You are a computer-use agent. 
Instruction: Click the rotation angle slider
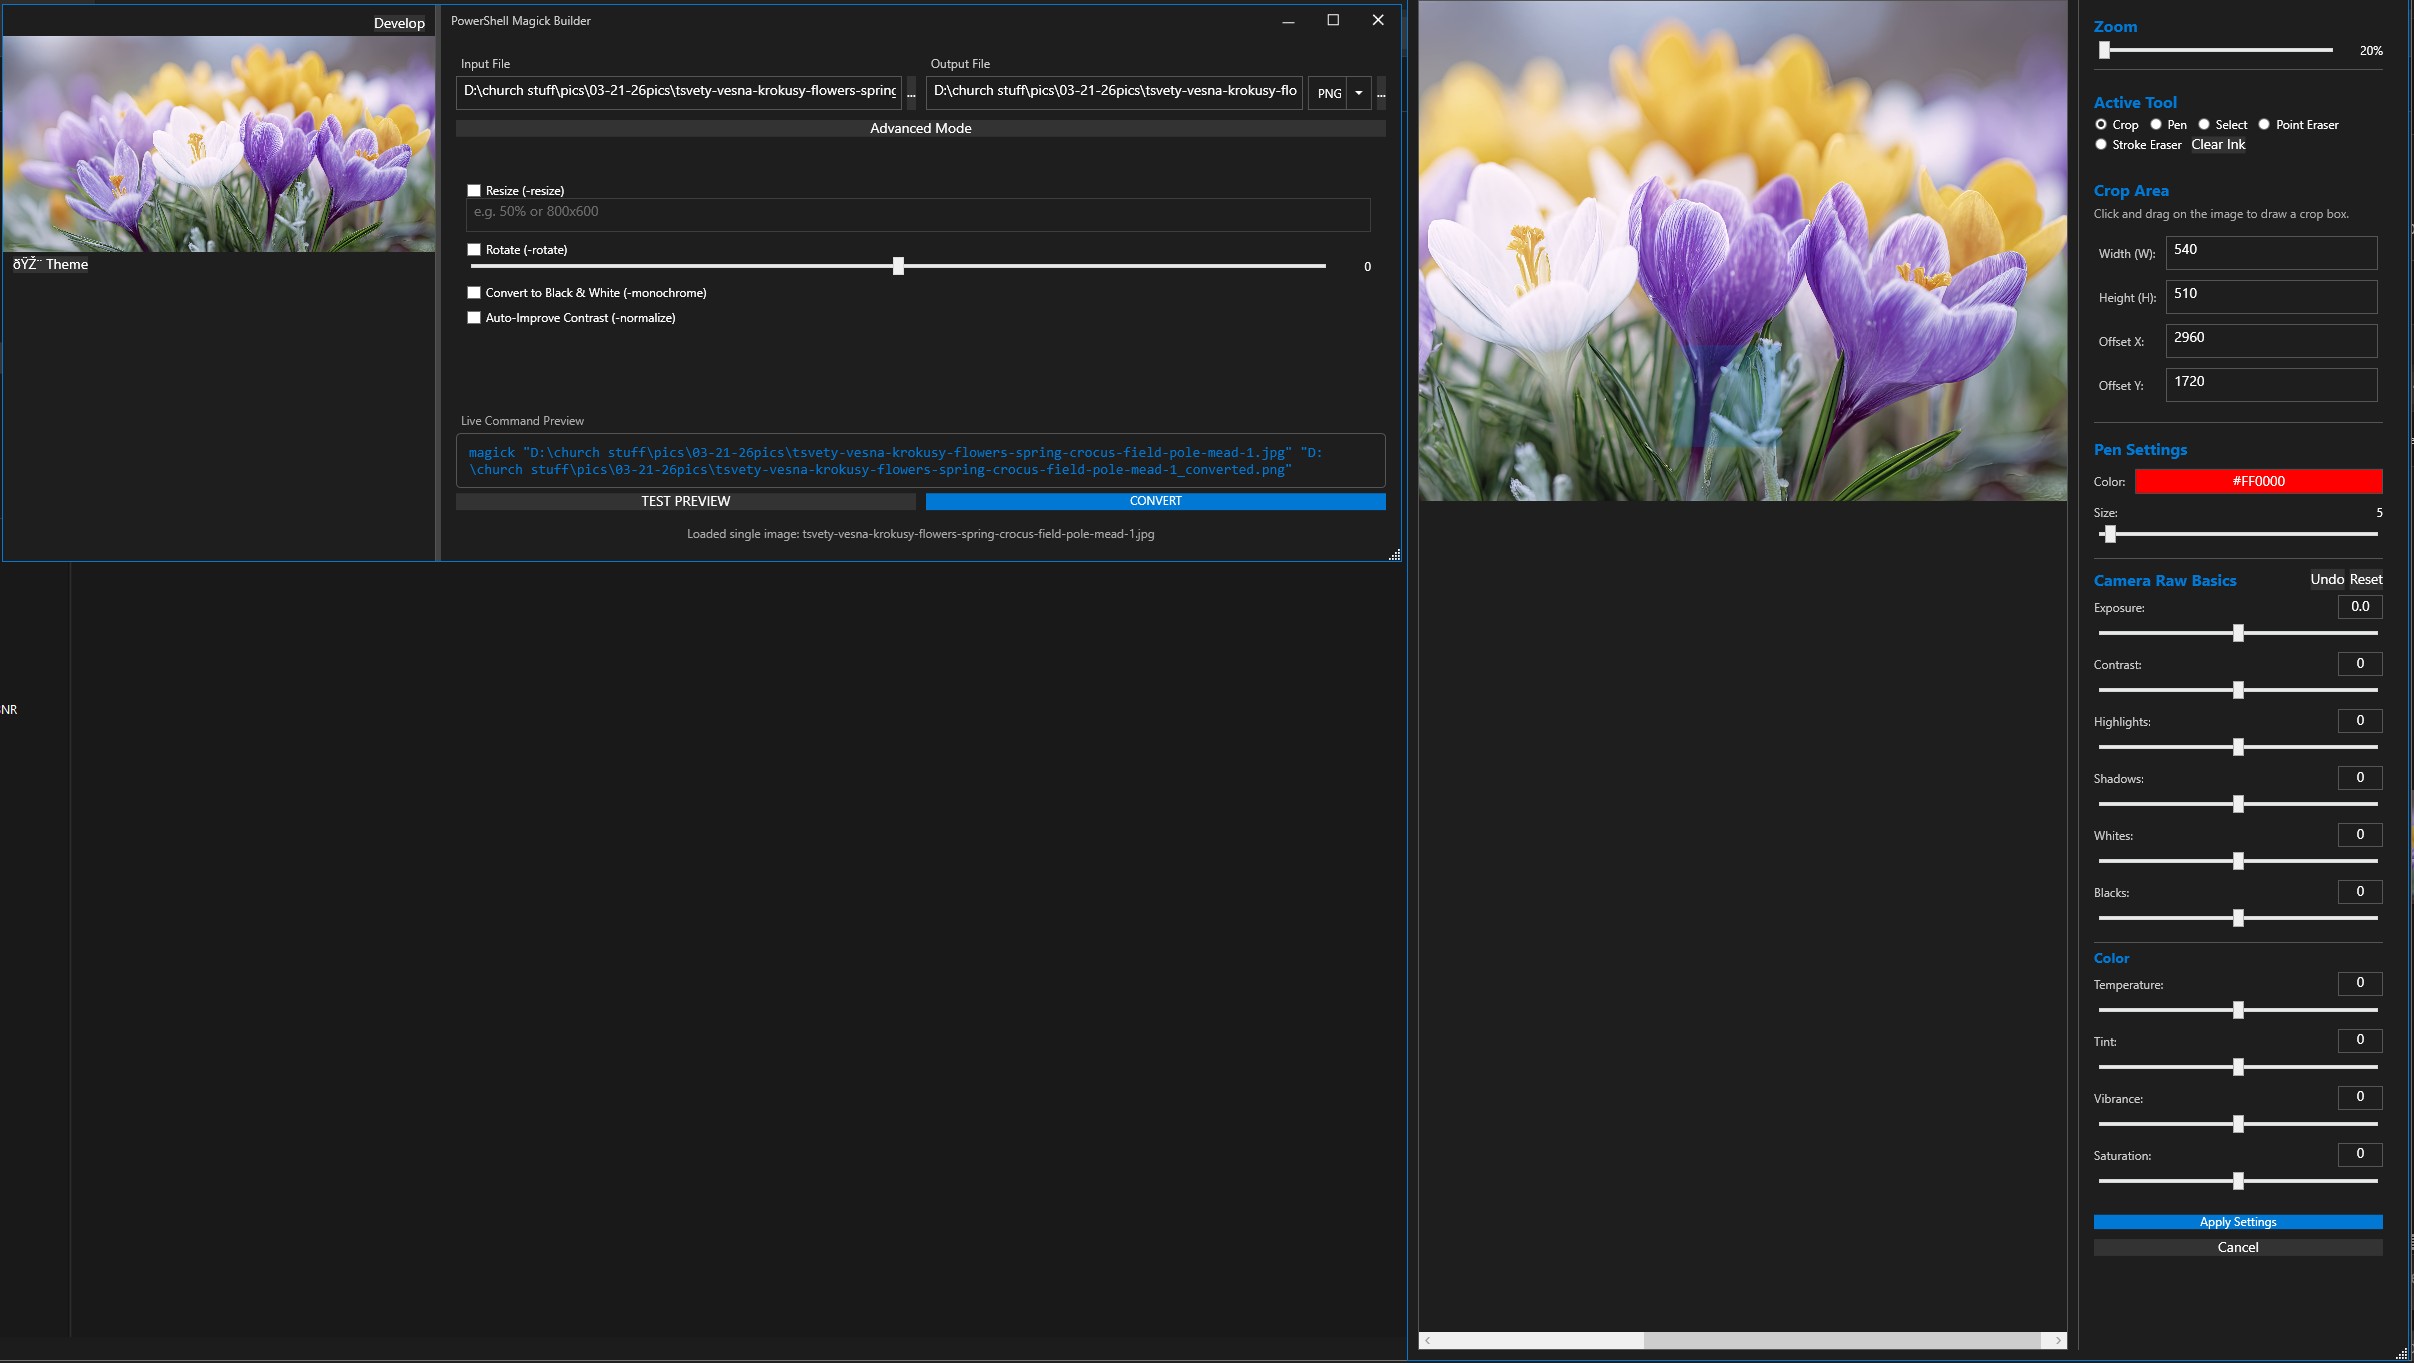click(x=898, y=266)
